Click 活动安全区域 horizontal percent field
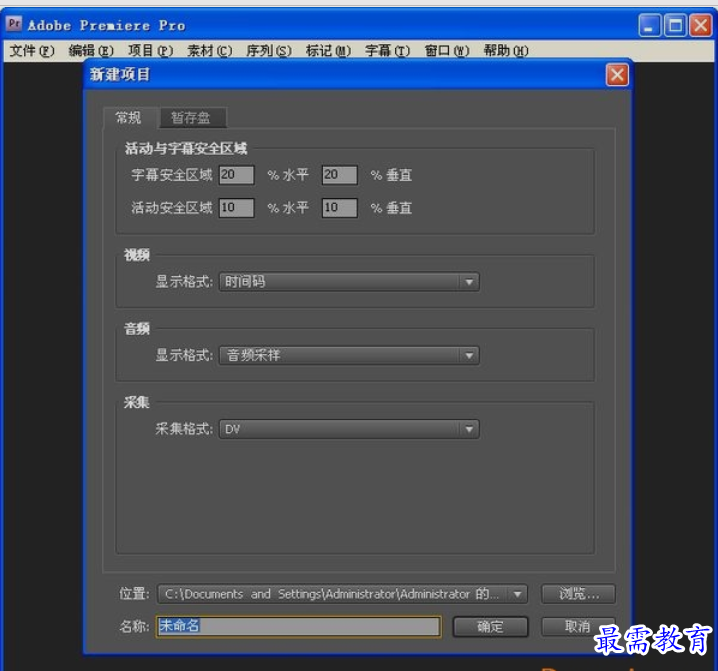Viewport: 718px width, 671px height. [236, 207]
